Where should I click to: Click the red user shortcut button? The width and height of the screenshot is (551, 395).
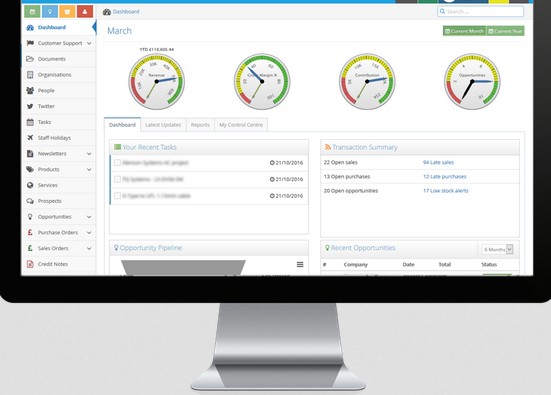85,12
